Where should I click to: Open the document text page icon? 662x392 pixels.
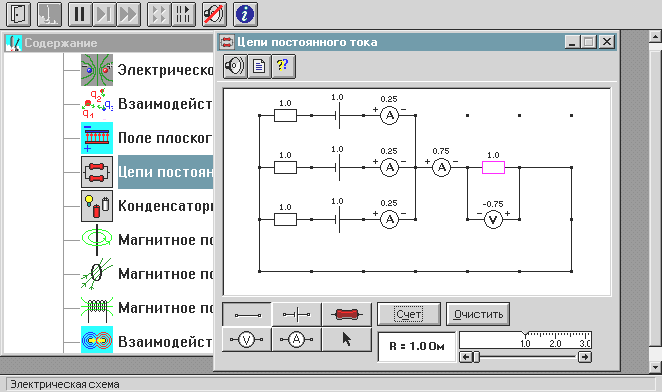(x=259, y=66)
